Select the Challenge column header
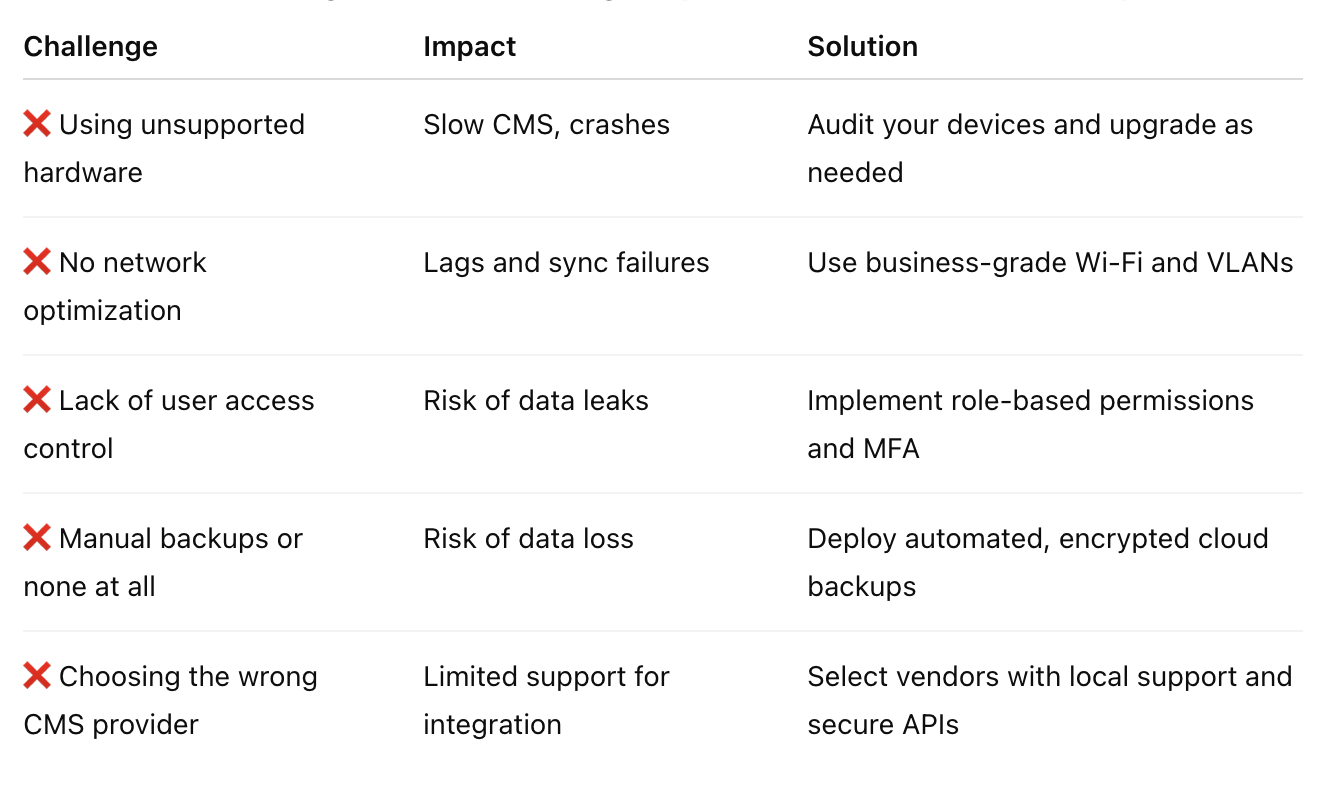Viewport: 1330px width, 786px height. click(x=91, y=47)
